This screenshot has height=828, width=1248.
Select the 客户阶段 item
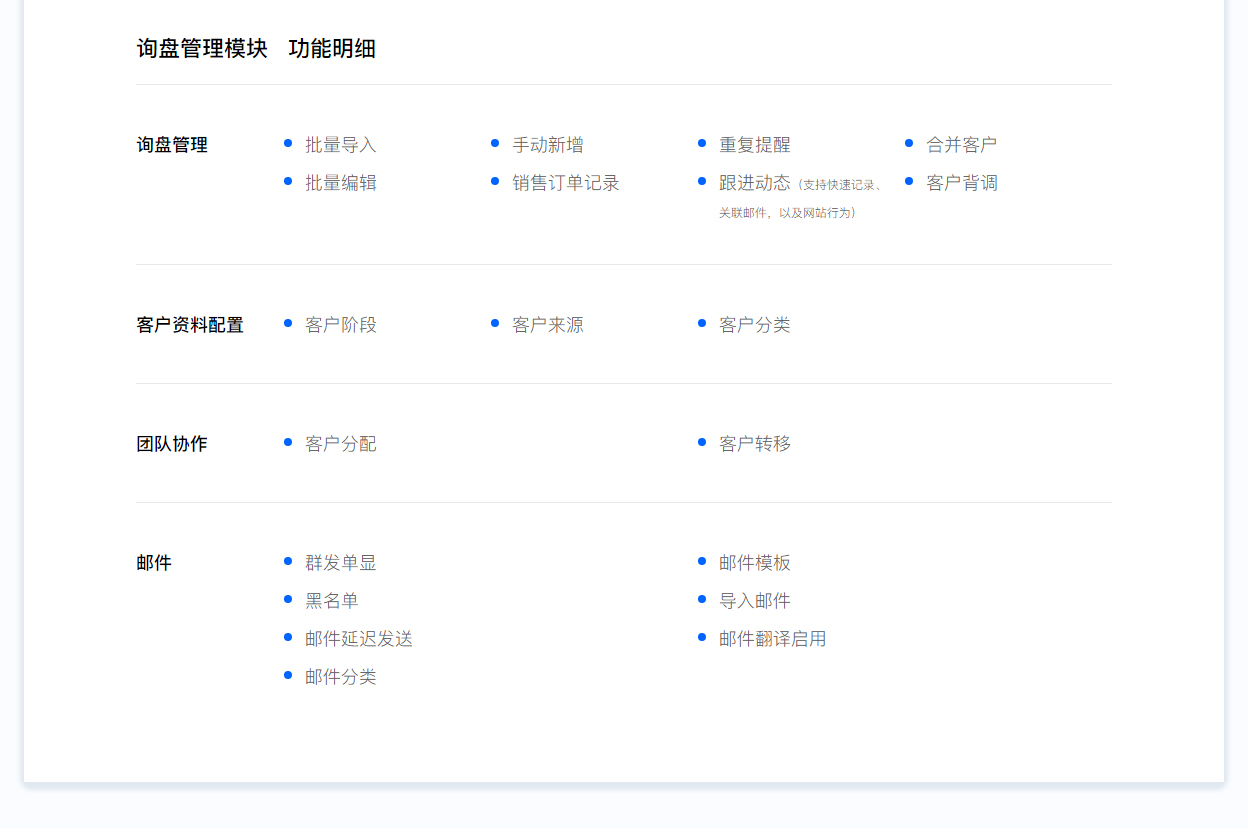341,325
